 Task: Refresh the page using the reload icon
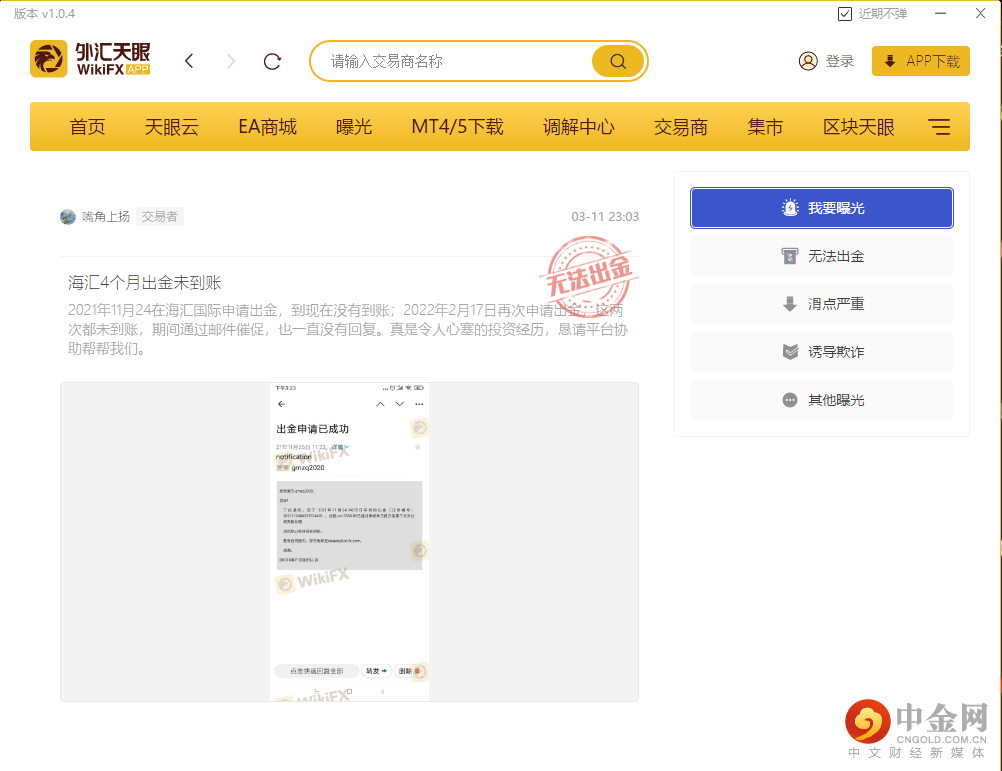272,60
